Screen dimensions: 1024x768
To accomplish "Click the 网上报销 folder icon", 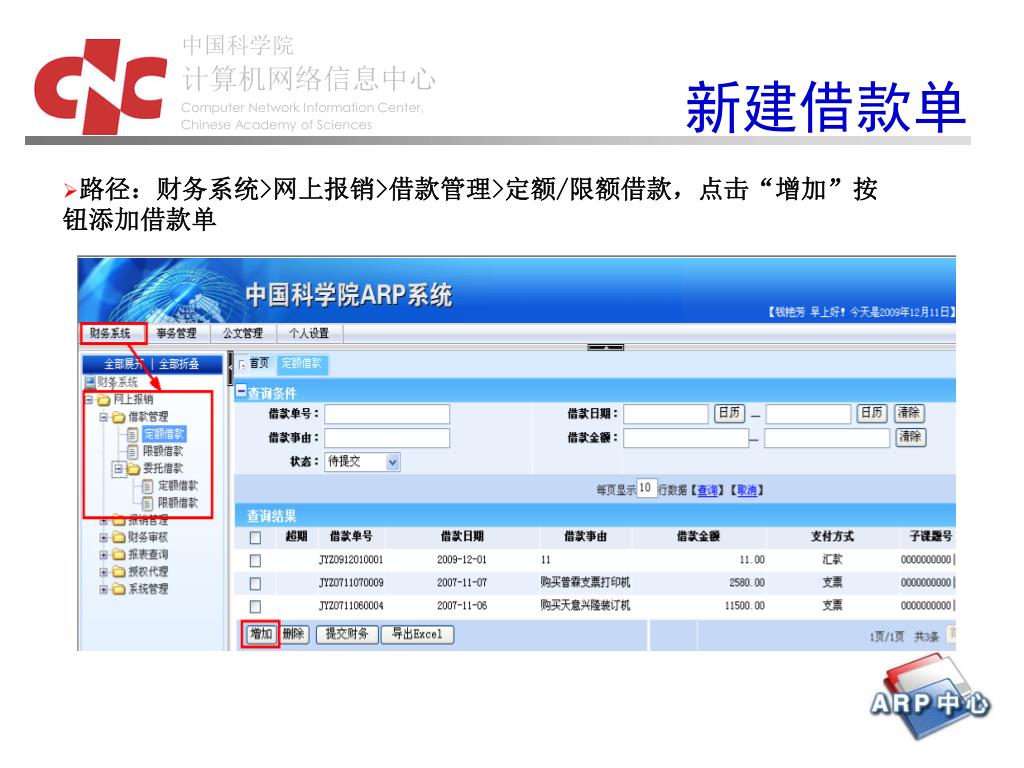I will [104, 400].
